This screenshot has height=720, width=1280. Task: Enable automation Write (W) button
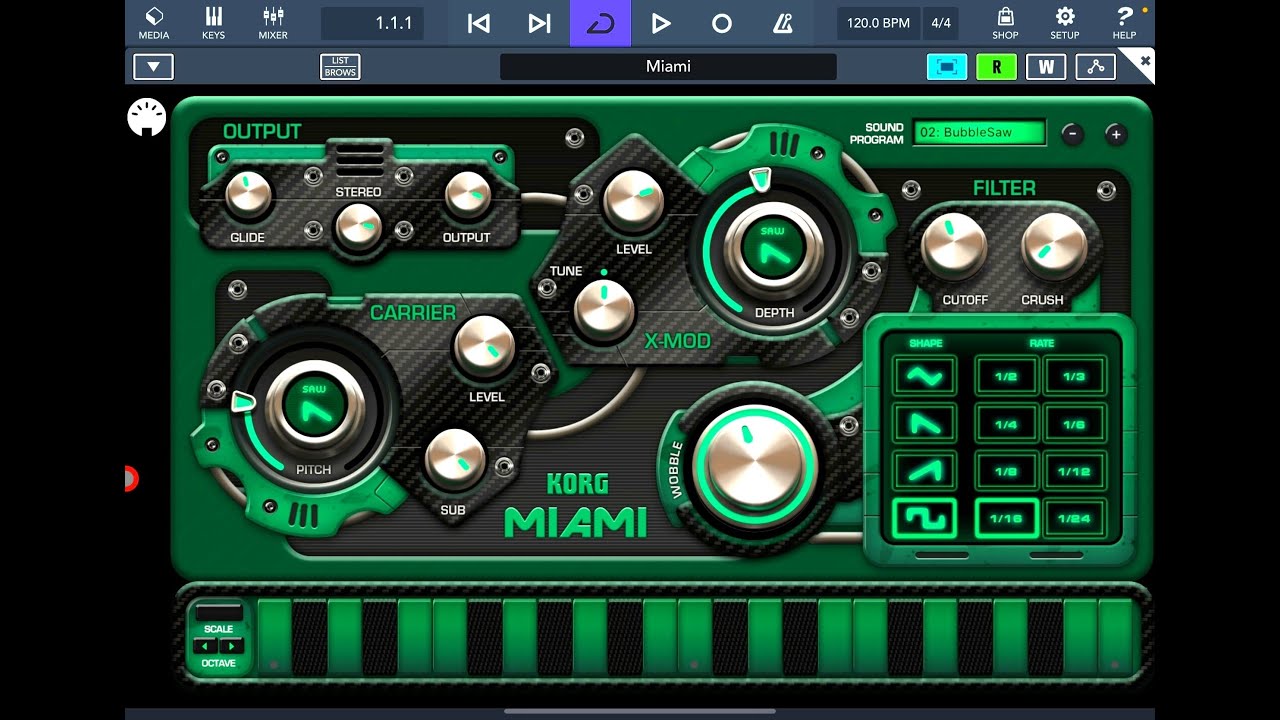[x=1046, y=67]
